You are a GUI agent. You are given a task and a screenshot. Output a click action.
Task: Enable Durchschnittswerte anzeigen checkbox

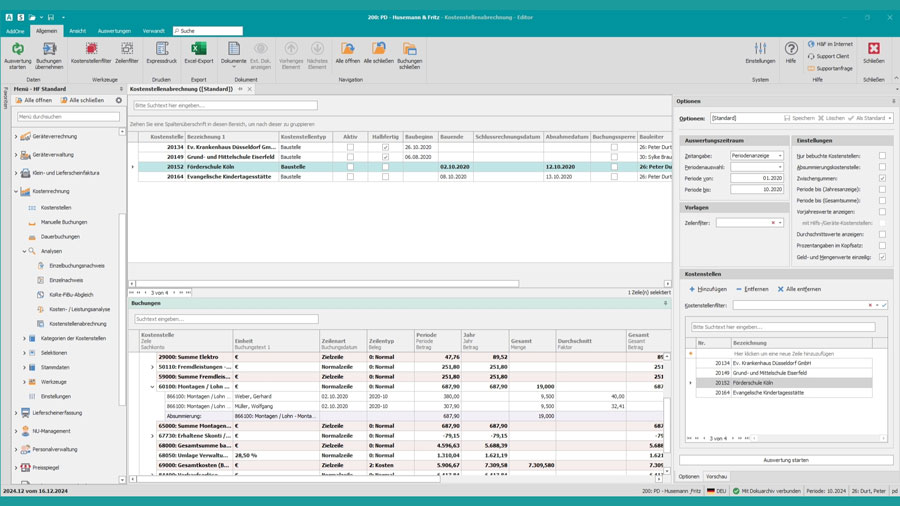pyautogui.click(x=882, y=234)
